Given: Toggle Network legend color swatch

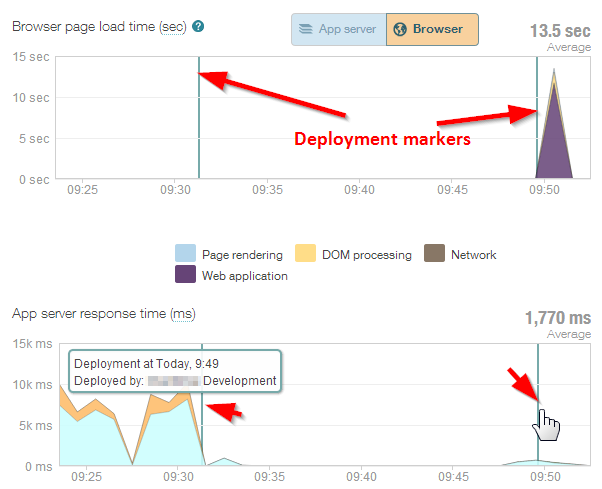Looking at the screenshot, I should (434, 253).
